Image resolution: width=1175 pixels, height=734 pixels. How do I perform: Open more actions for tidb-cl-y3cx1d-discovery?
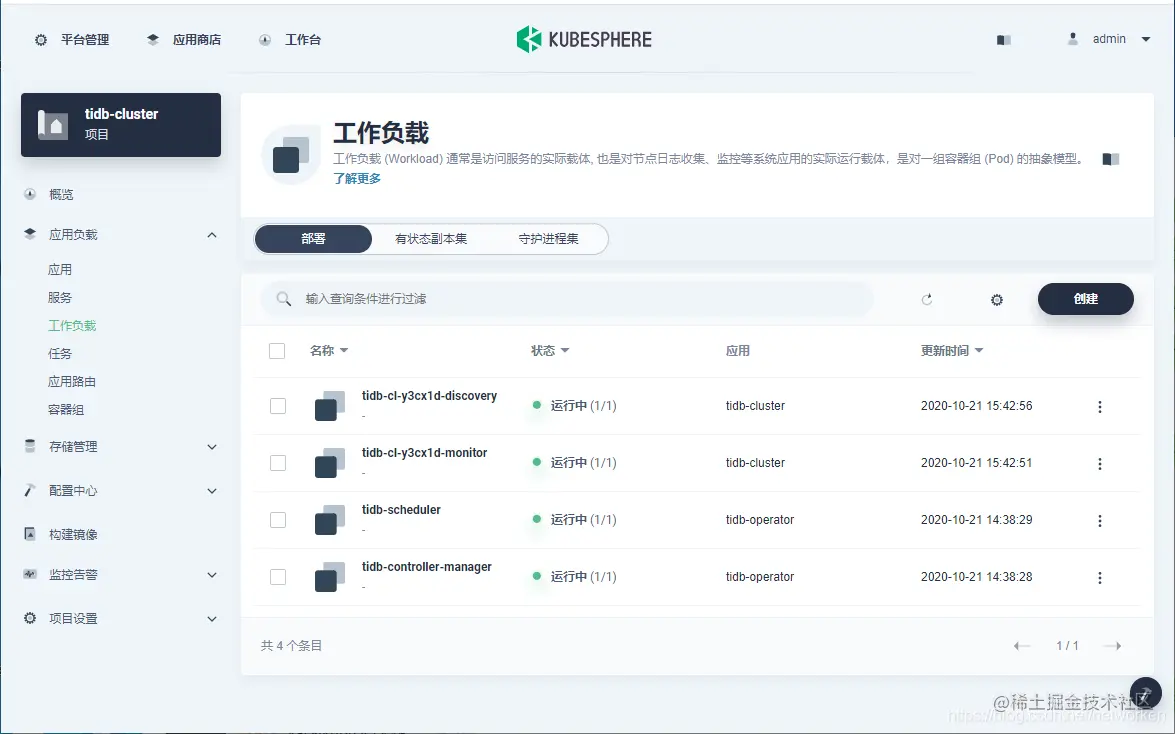point(1099,406)
